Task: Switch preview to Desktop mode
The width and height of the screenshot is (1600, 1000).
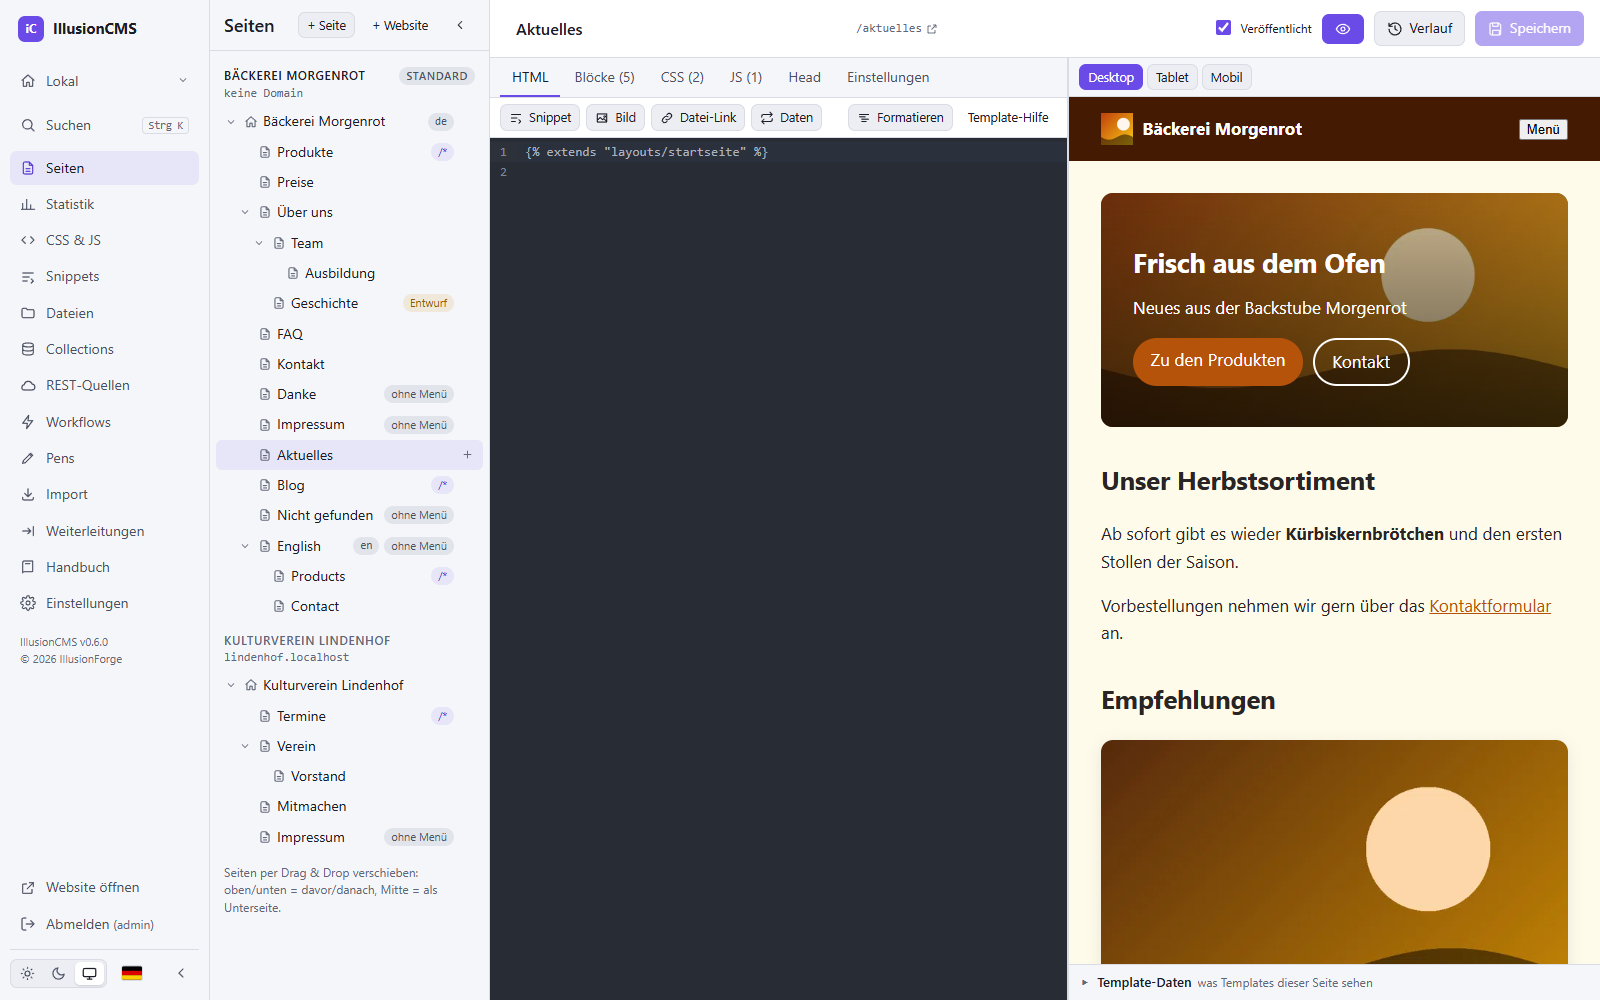Action: pos(1111,77)
